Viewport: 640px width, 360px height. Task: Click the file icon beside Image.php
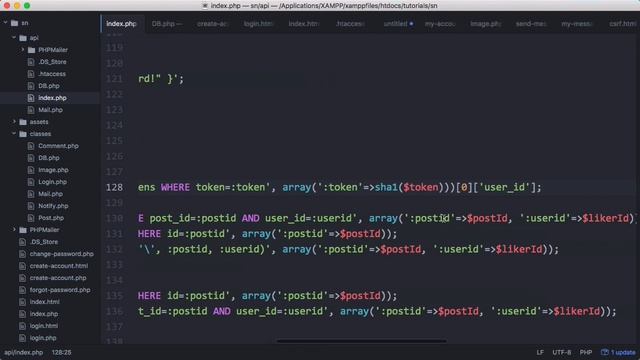coord(31,170)
